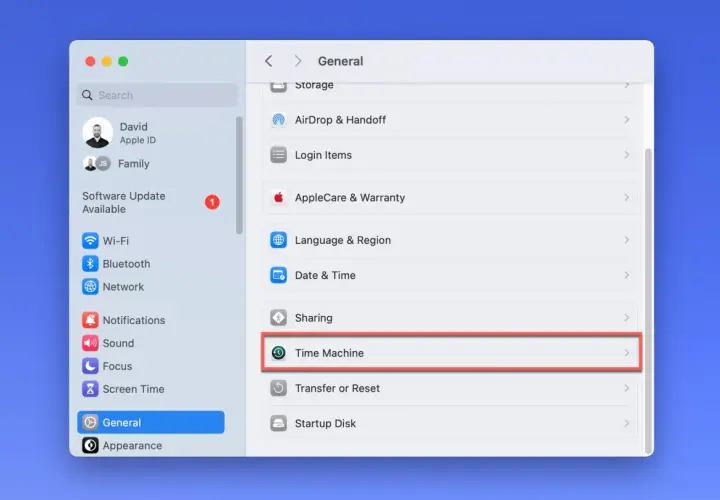Click the Network globe icon in sidebar

pyautogui.click(x=90, y=287)
